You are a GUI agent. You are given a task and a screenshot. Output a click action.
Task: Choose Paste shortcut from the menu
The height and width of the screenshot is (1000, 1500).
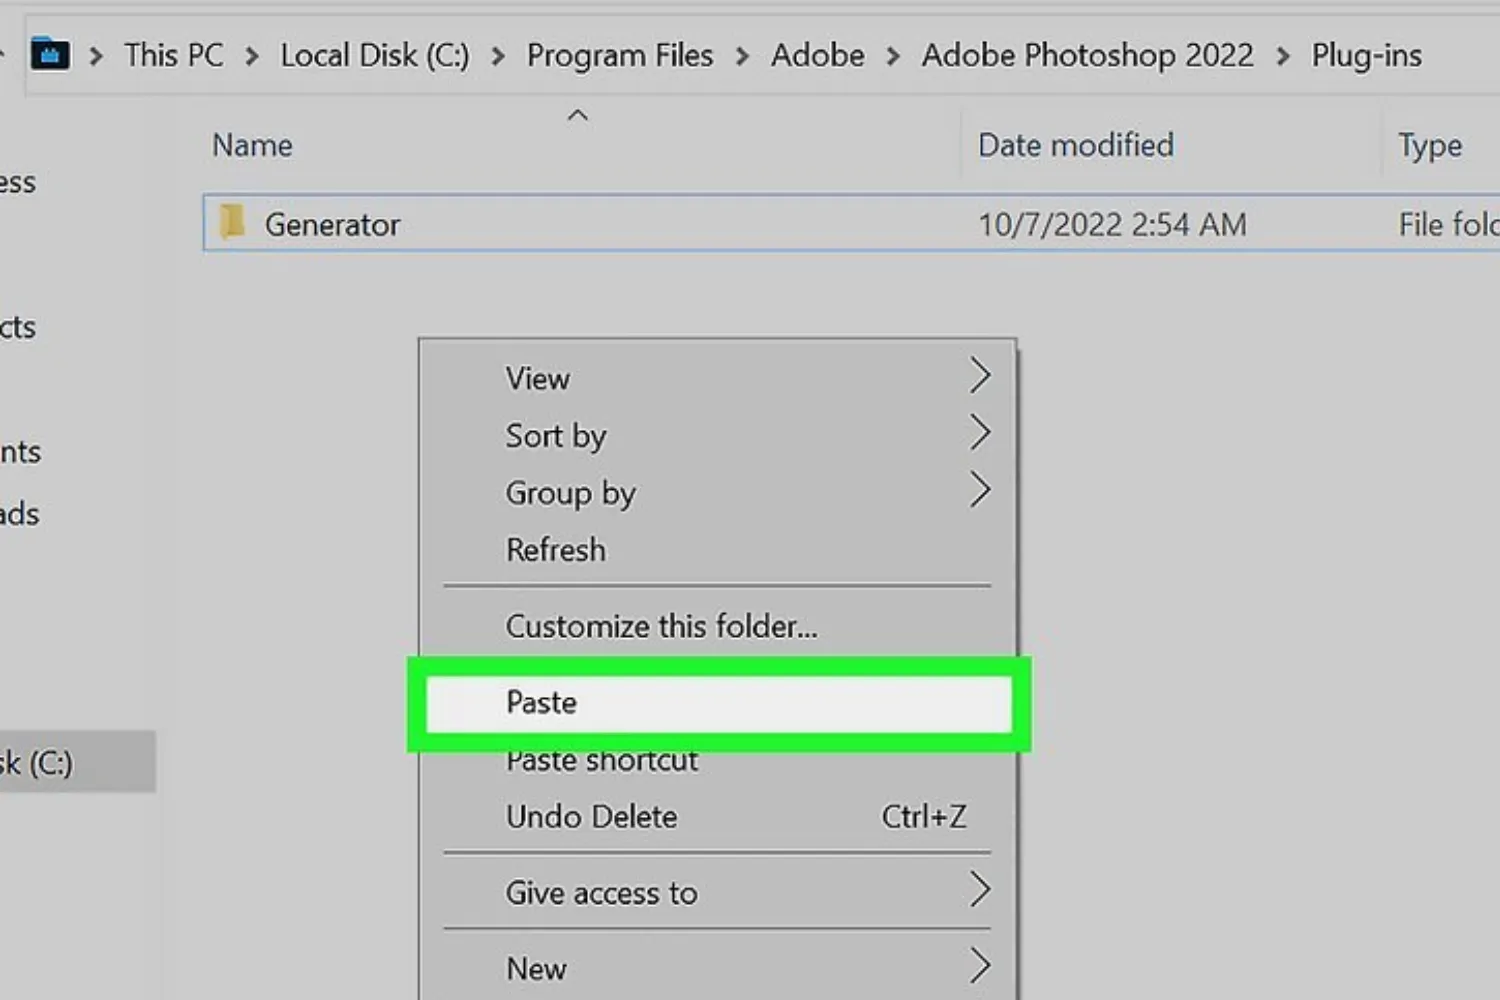[x=601, y=760]
